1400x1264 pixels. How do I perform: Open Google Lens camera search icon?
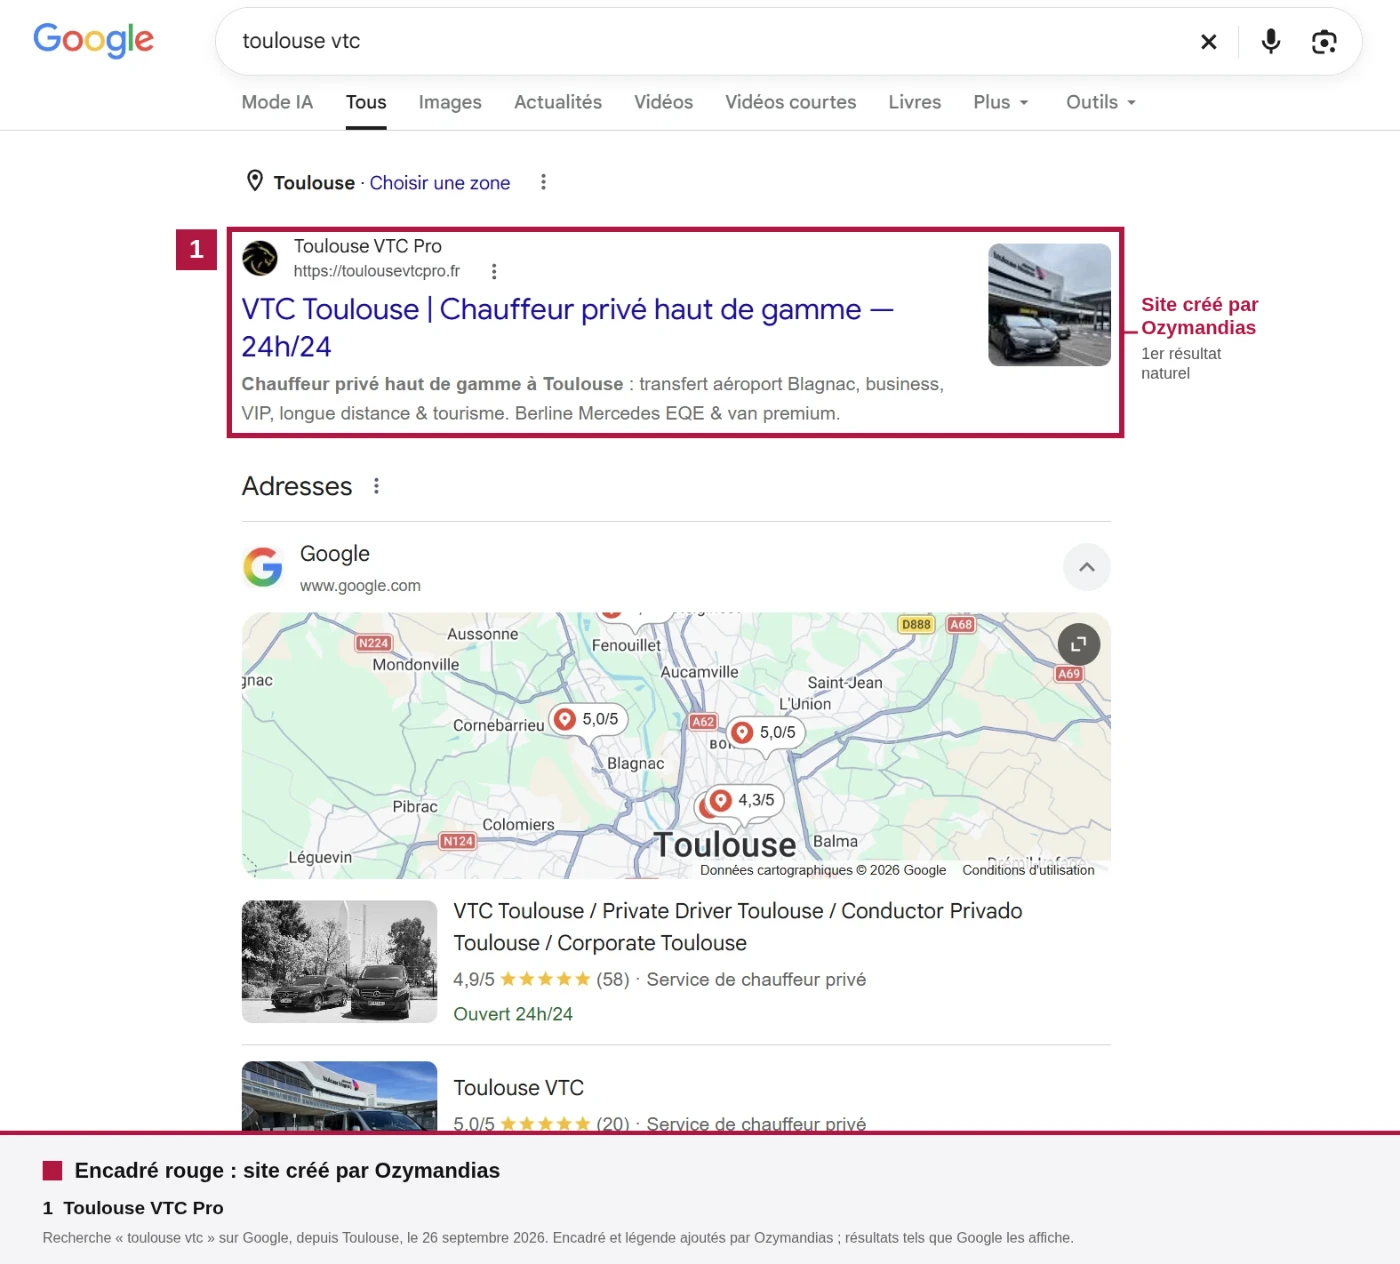pos(1324,41)
